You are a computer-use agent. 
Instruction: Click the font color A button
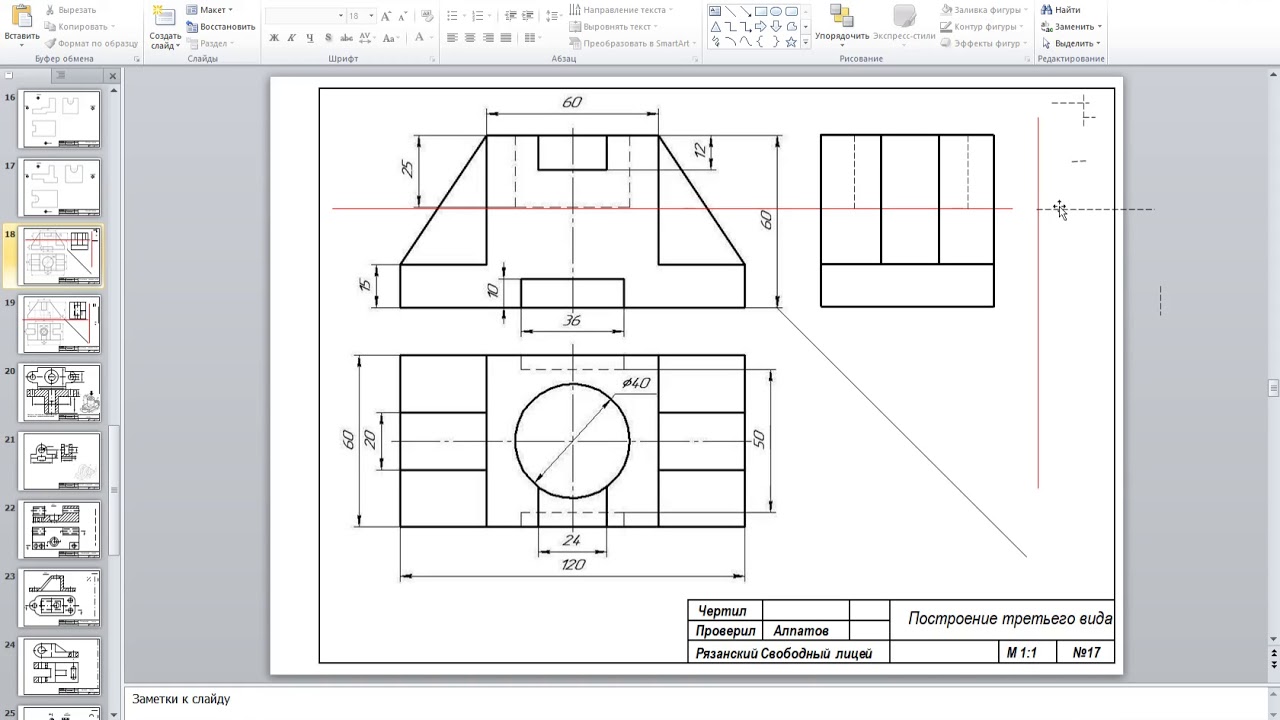421,38
